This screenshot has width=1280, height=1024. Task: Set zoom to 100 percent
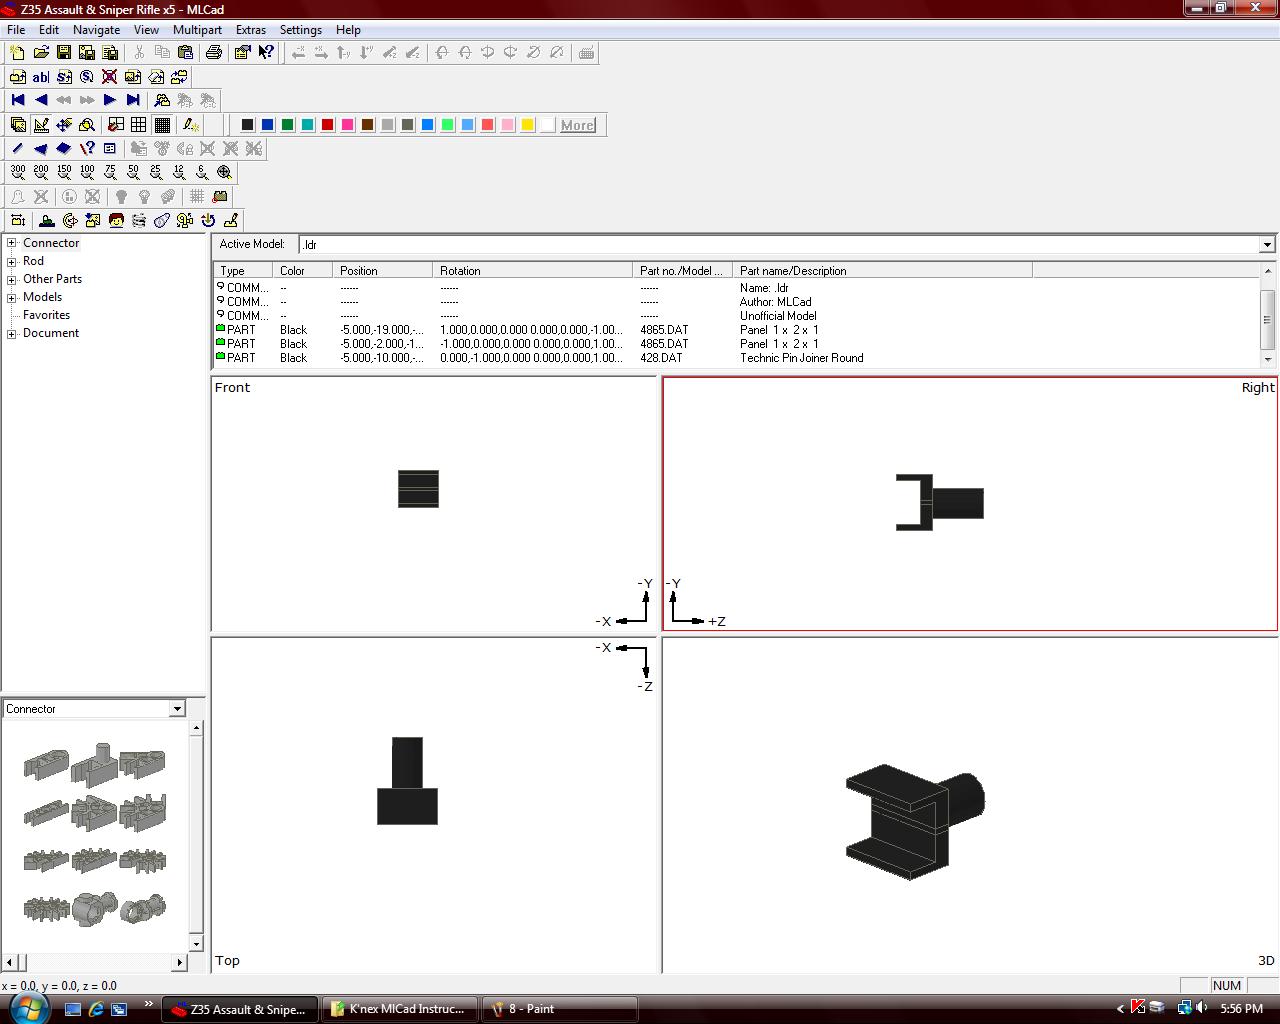87,173
